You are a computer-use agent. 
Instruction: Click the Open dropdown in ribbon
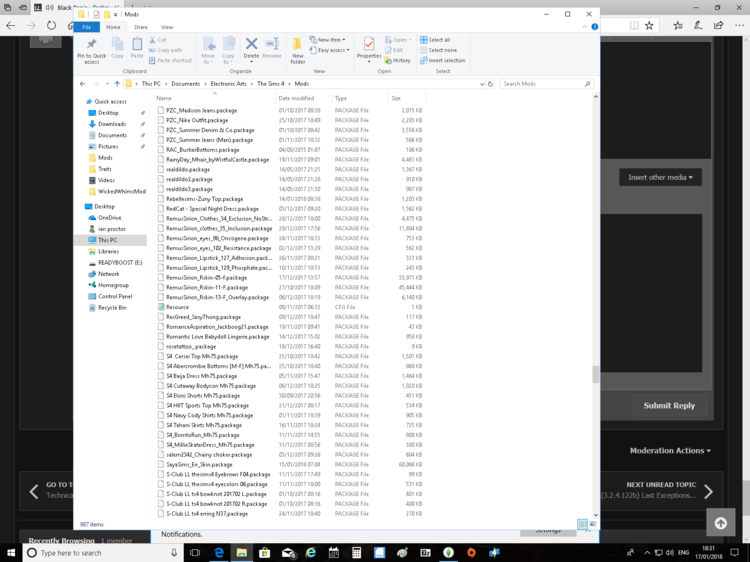[398, 40]
